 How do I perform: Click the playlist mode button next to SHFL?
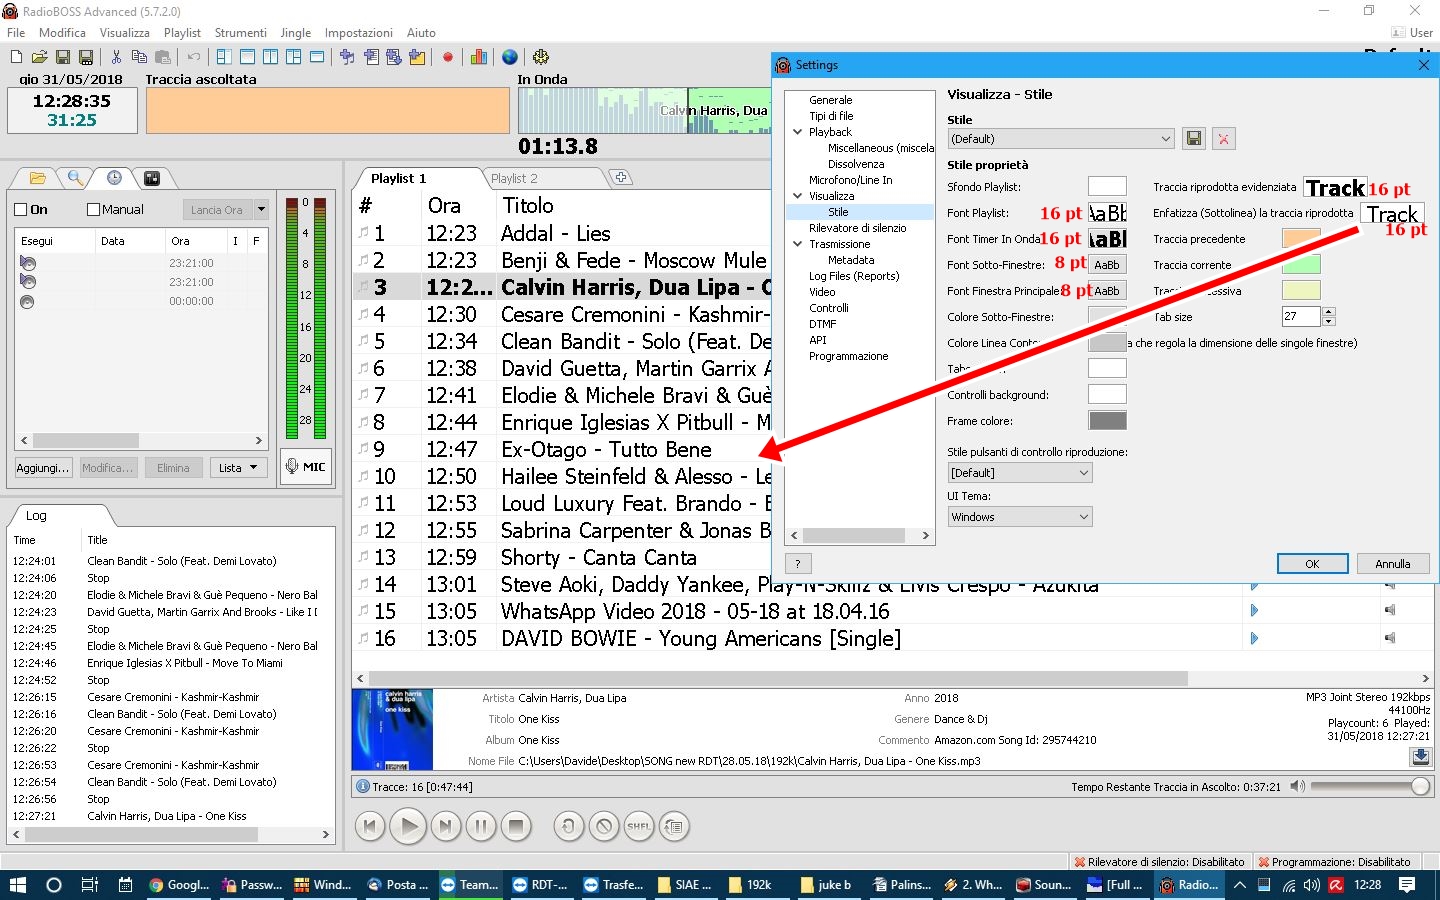click(x=674, y=826)
